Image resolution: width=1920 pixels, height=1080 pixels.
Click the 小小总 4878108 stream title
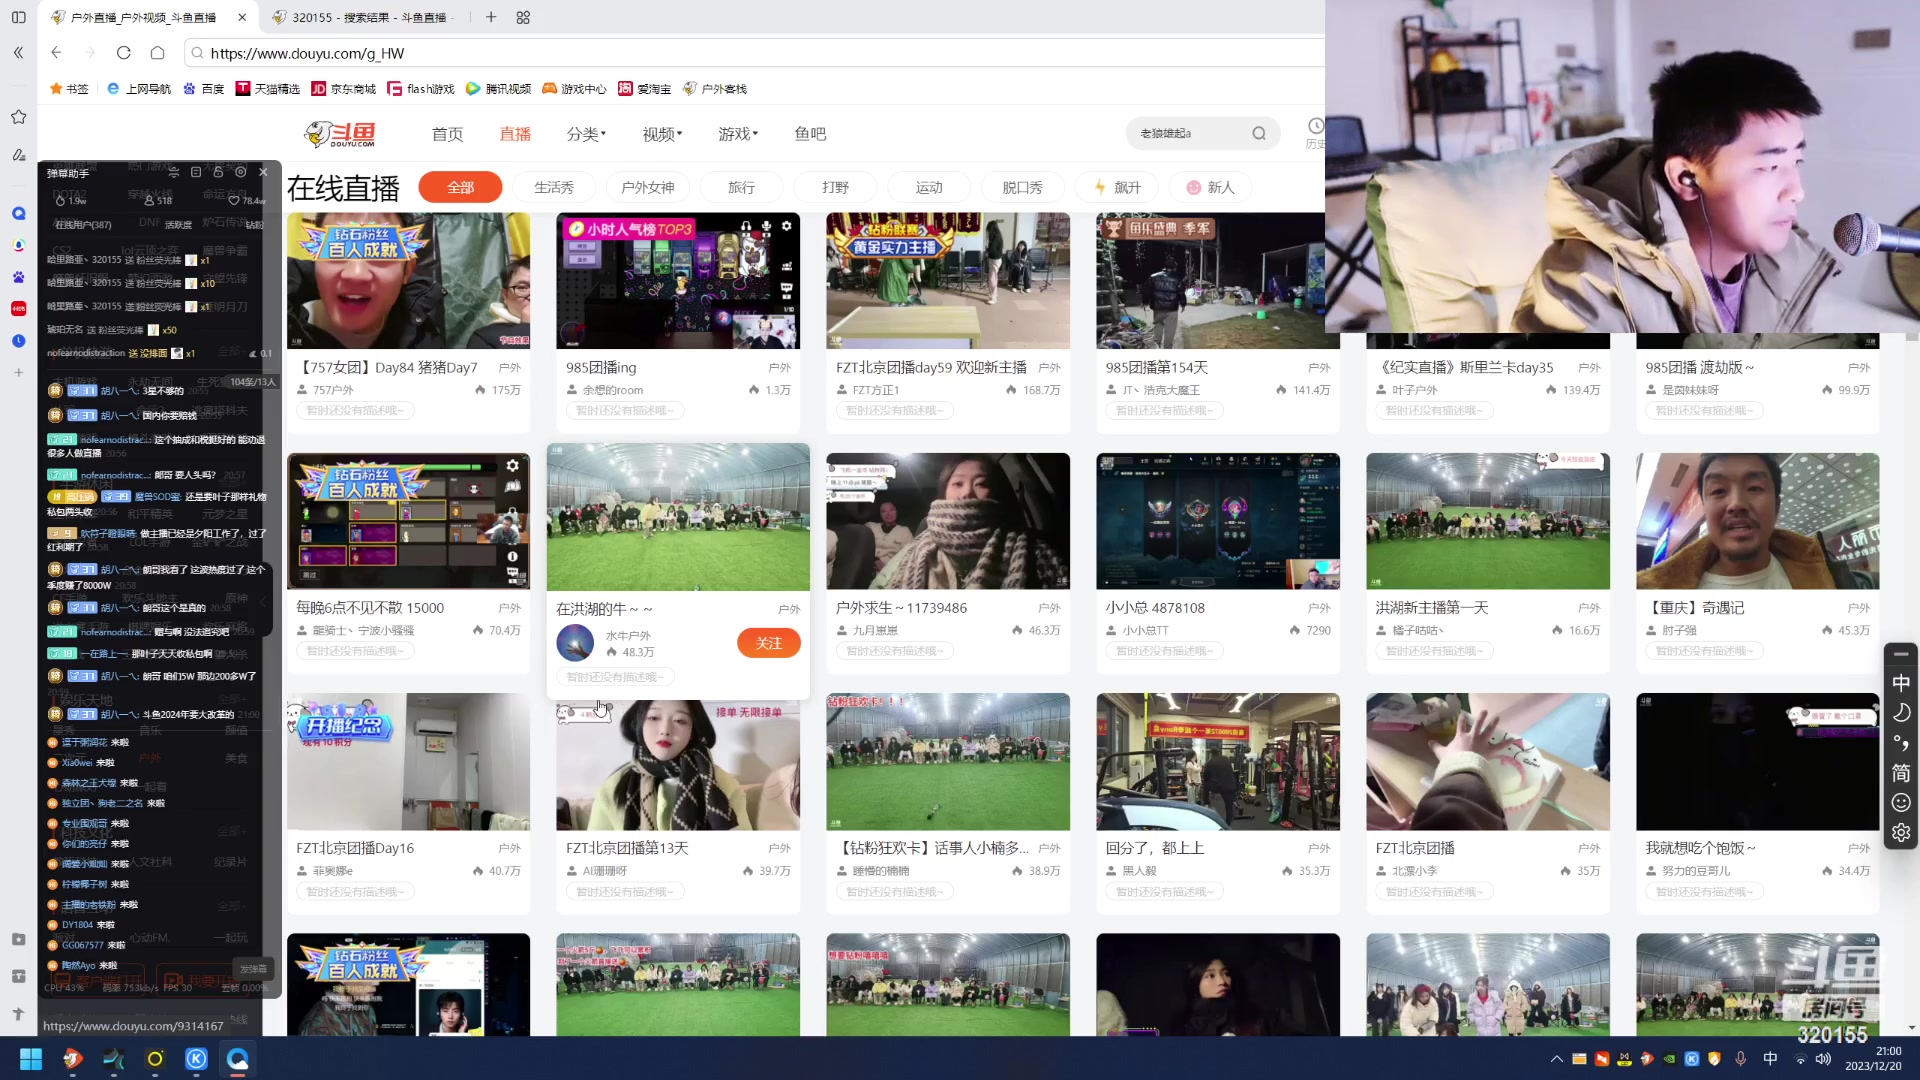point(1155,608)
